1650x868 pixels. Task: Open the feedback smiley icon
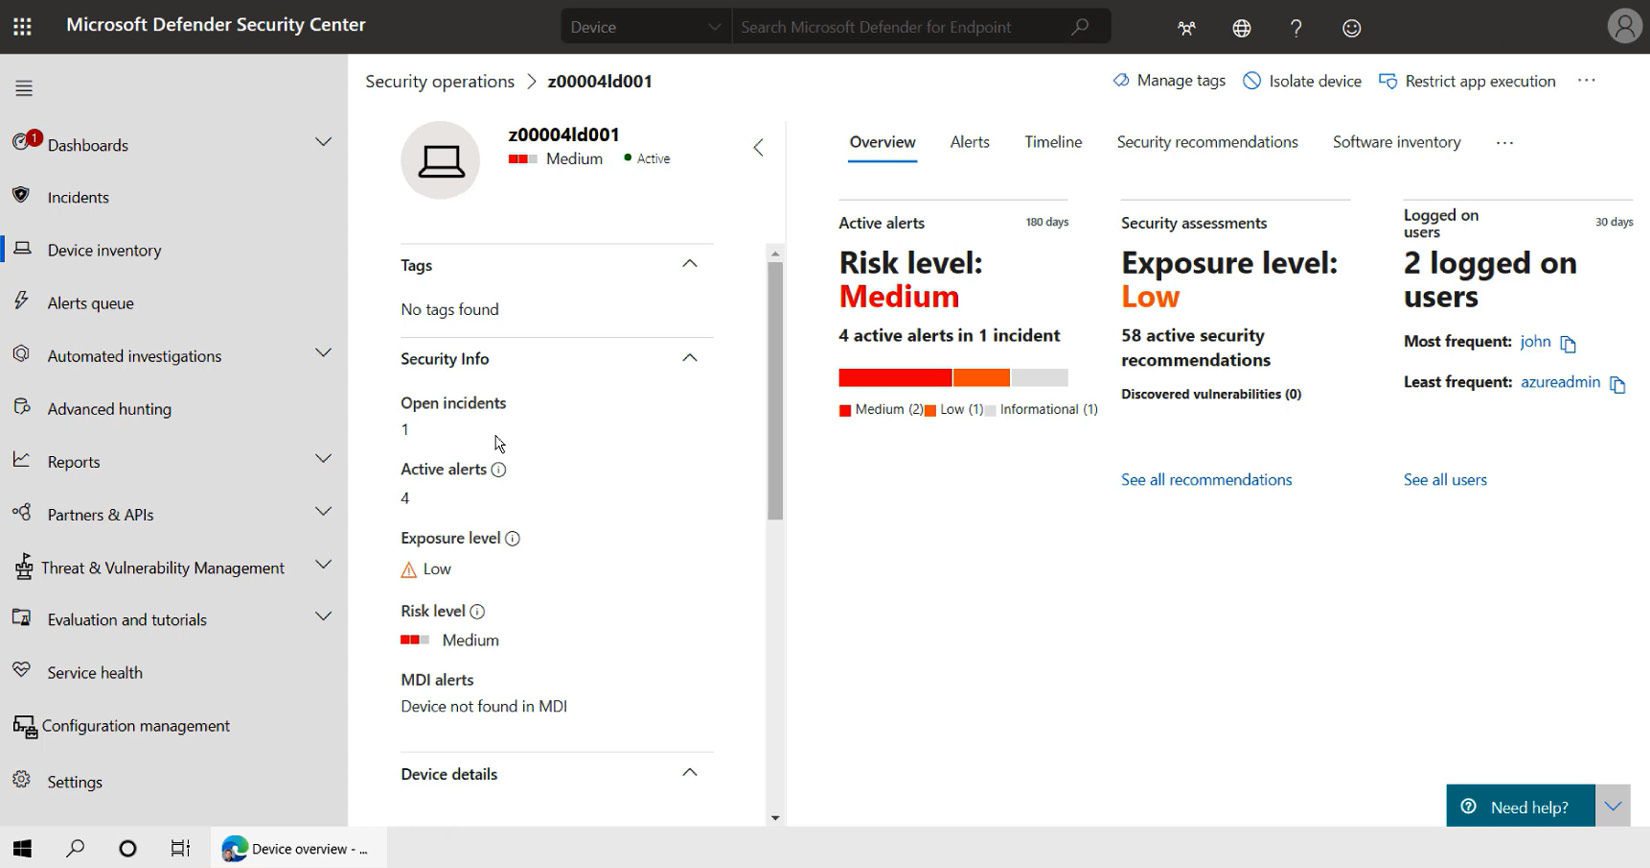1352,28
